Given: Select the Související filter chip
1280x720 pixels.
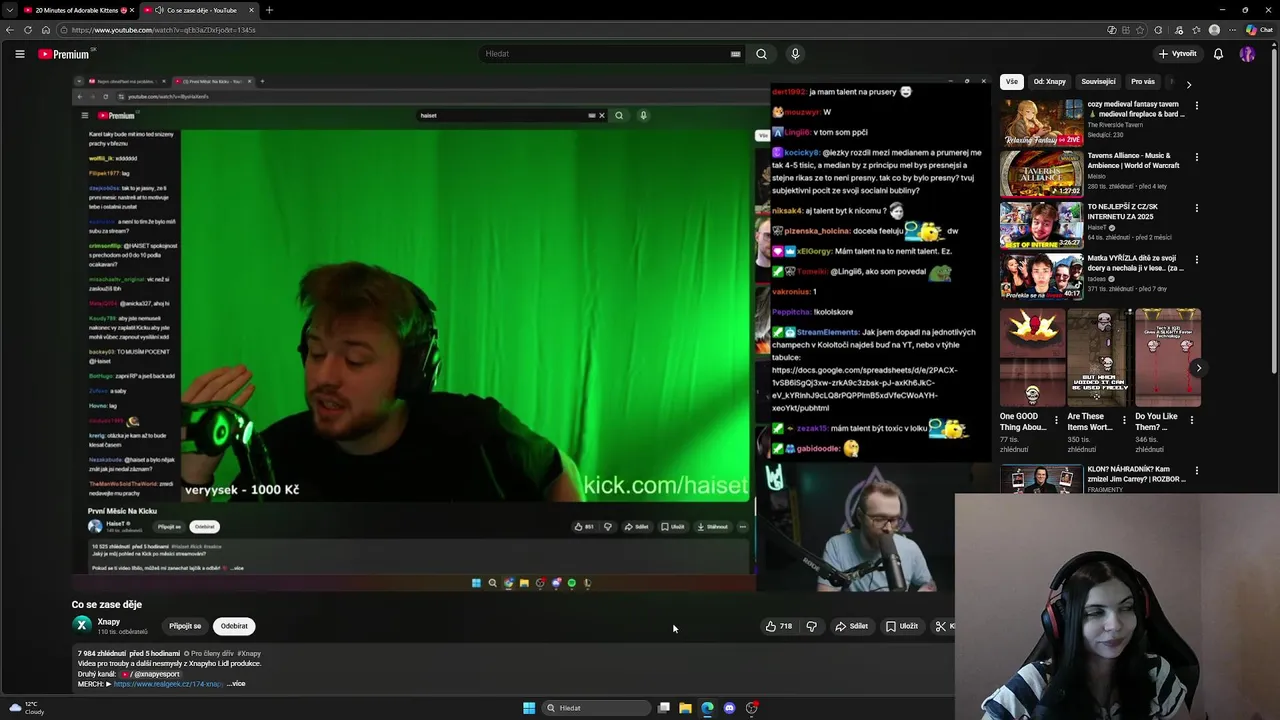Looking at the screenshot, I should pyautogui.click(x=1098, y=82).
